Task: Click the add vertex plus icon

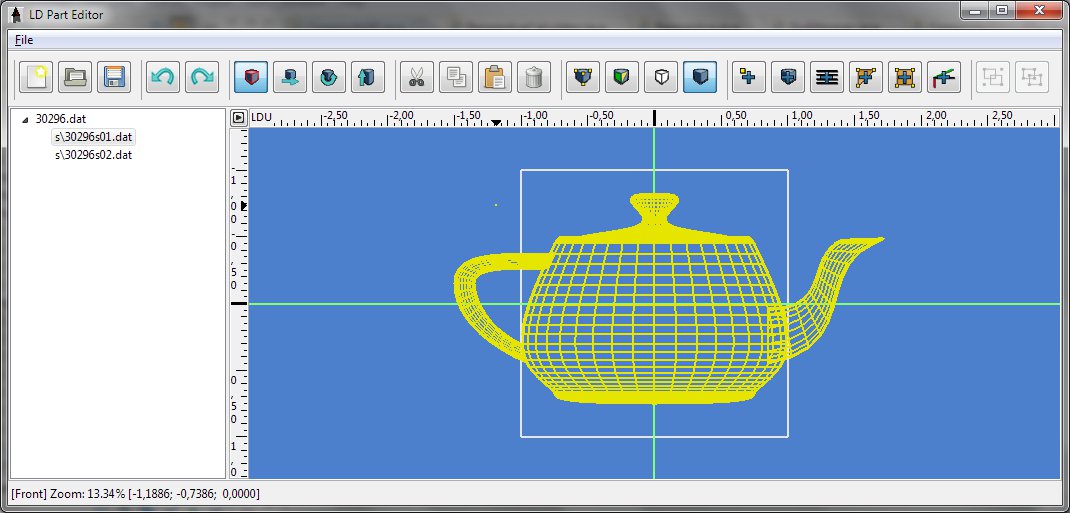Action: click(749, 76)
